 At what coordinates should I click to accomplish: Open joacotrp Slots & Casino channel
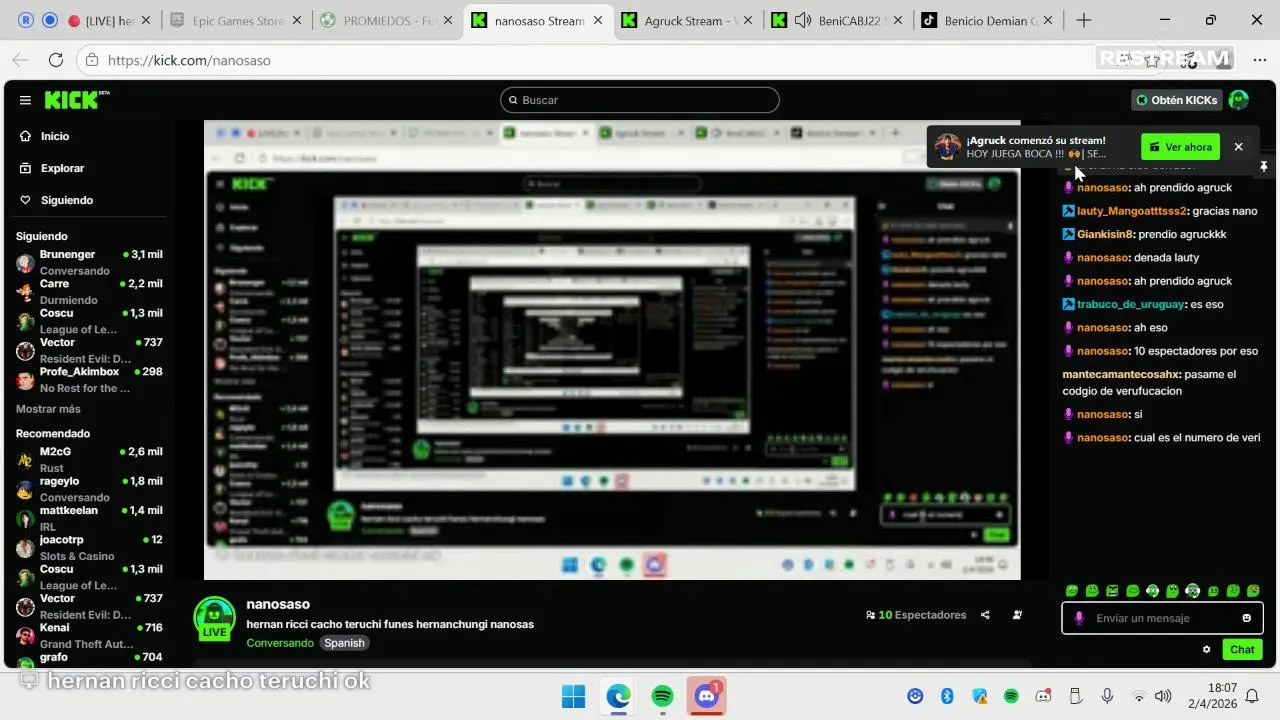(x=90, y=547)
